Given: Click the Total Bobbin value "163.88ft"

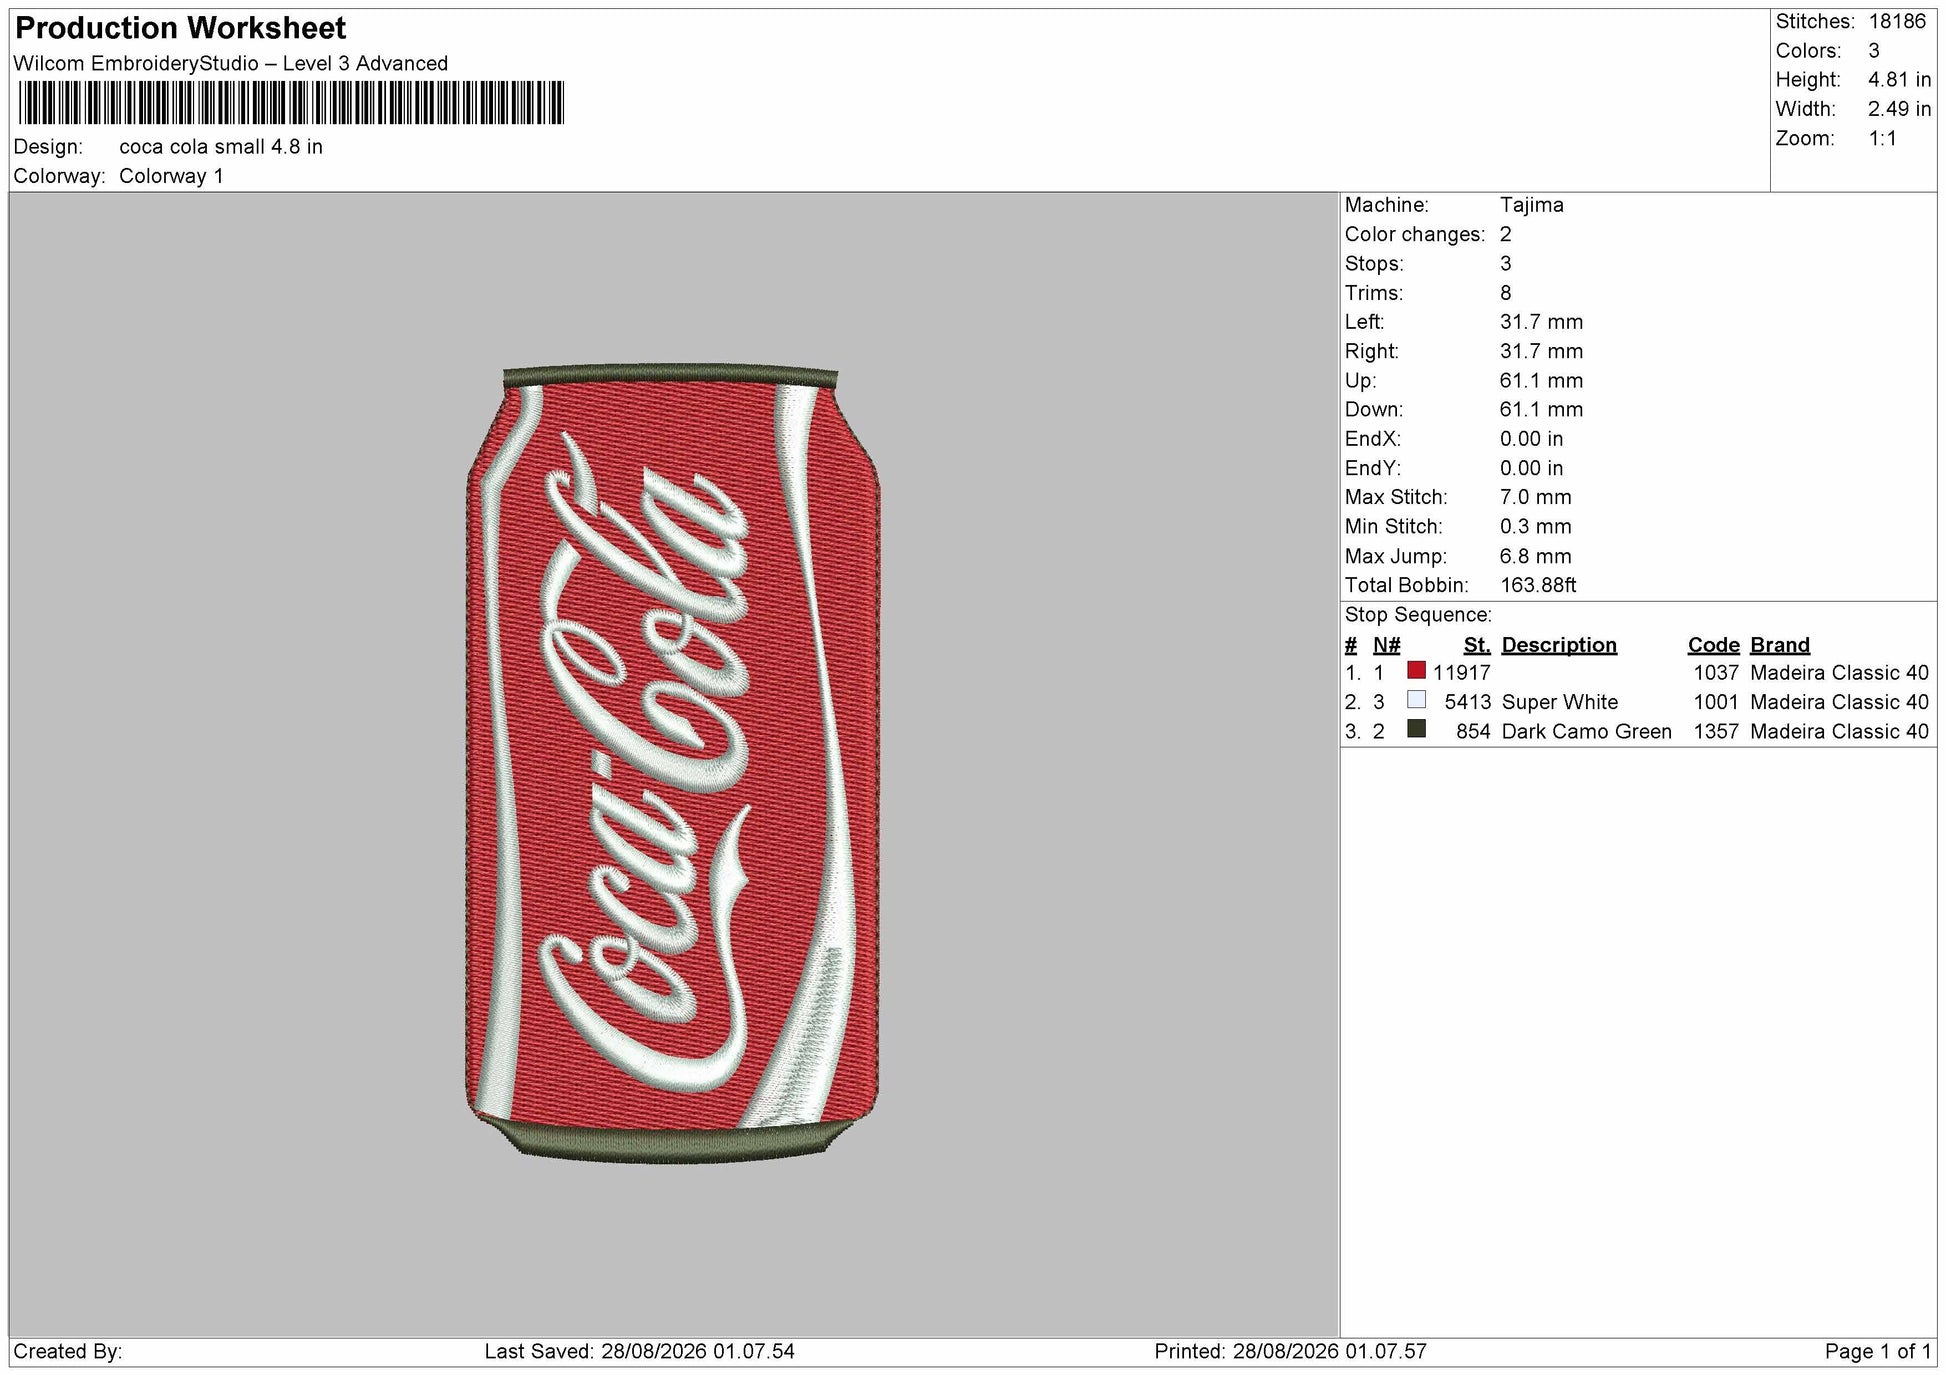Looking at the screenshot, I should pyautogui.click(x=1538, y=586).
